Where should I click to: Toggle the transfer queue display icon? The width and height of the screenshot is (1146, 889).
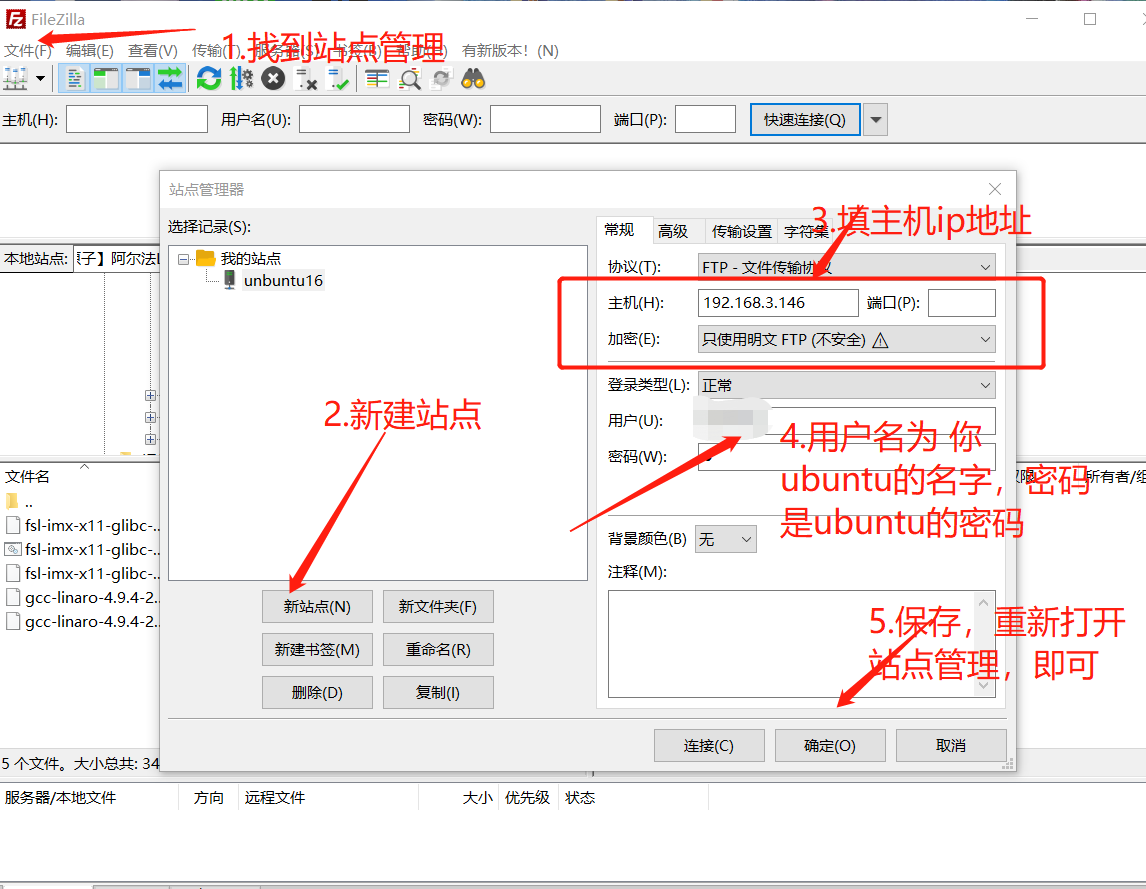170,78
